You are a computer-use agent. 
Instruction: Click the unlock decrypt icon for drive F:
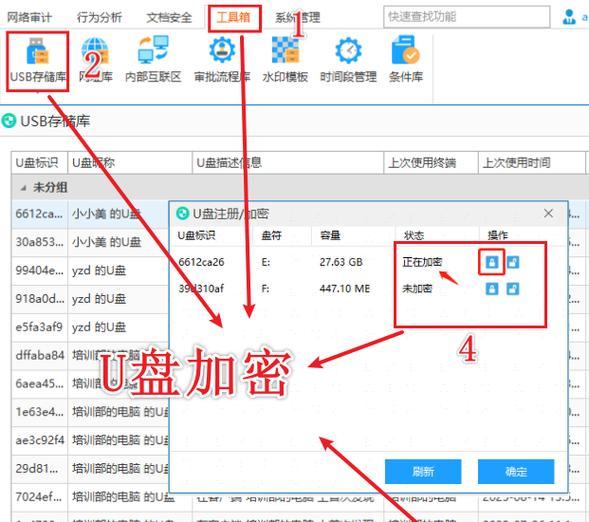tap(513, 289)
